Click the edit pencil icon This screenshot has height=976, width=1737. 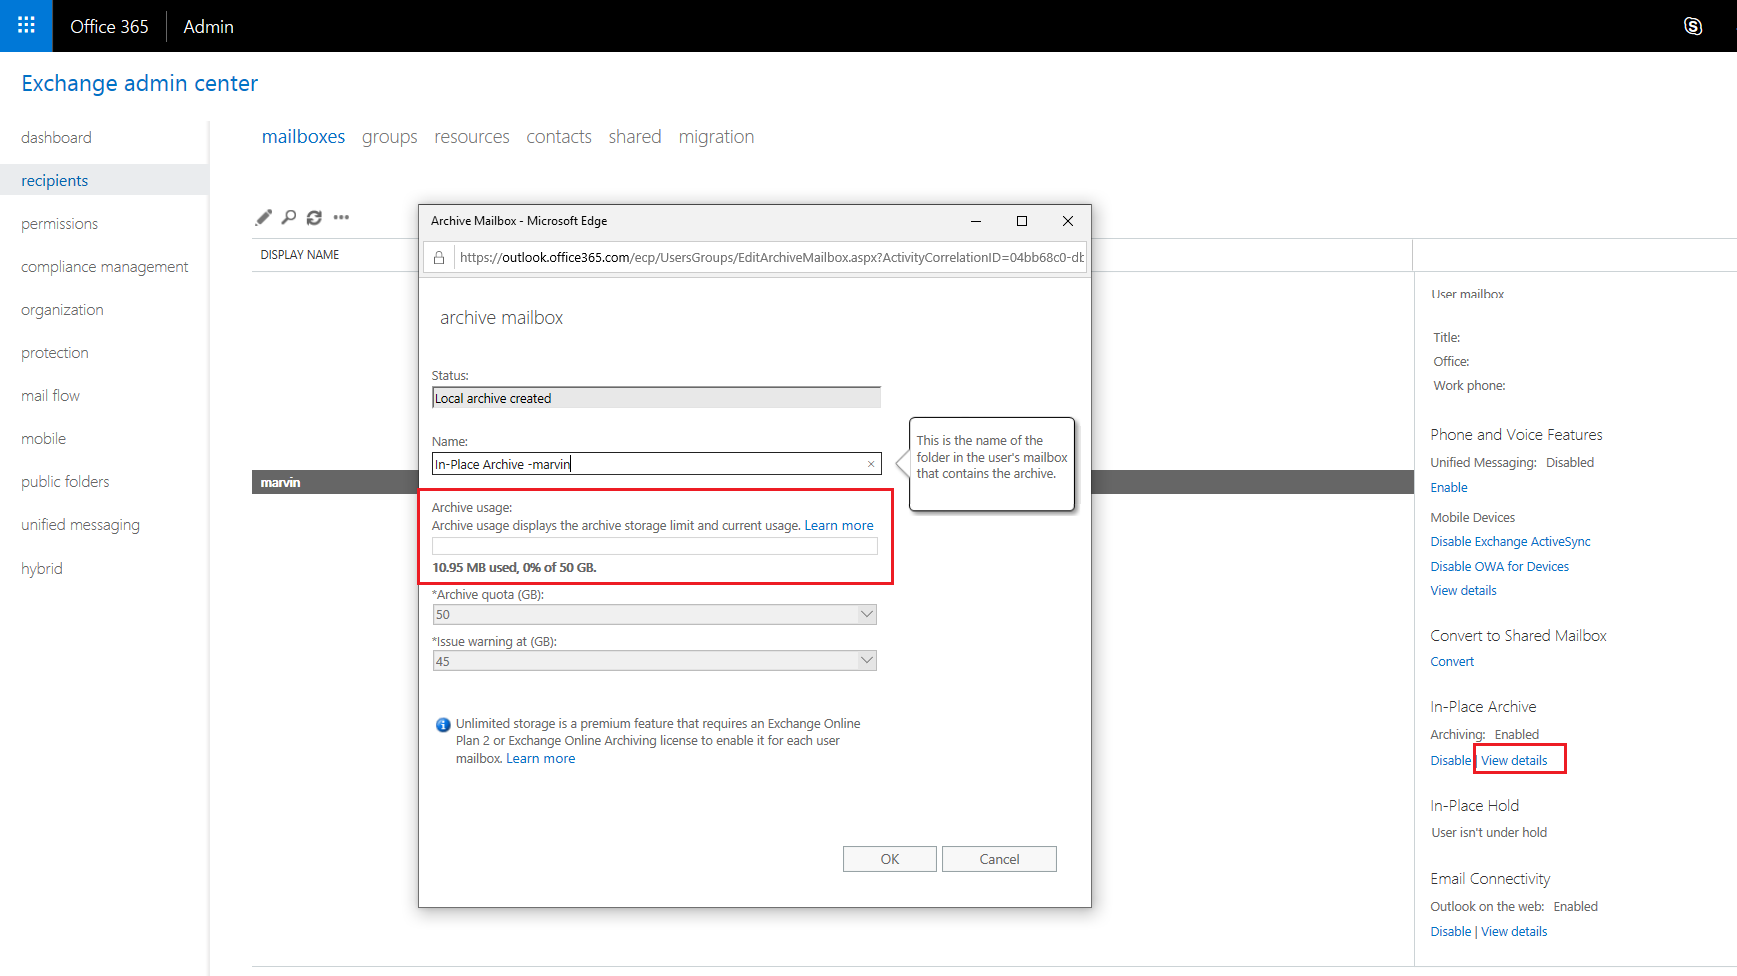[x=263, y=217]
